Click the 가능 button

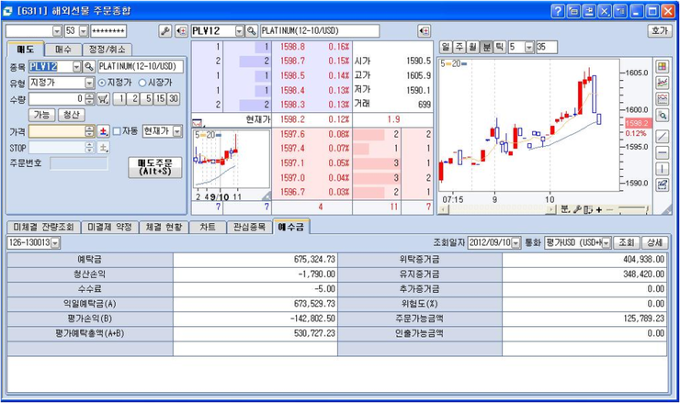(x=42, y=115)
